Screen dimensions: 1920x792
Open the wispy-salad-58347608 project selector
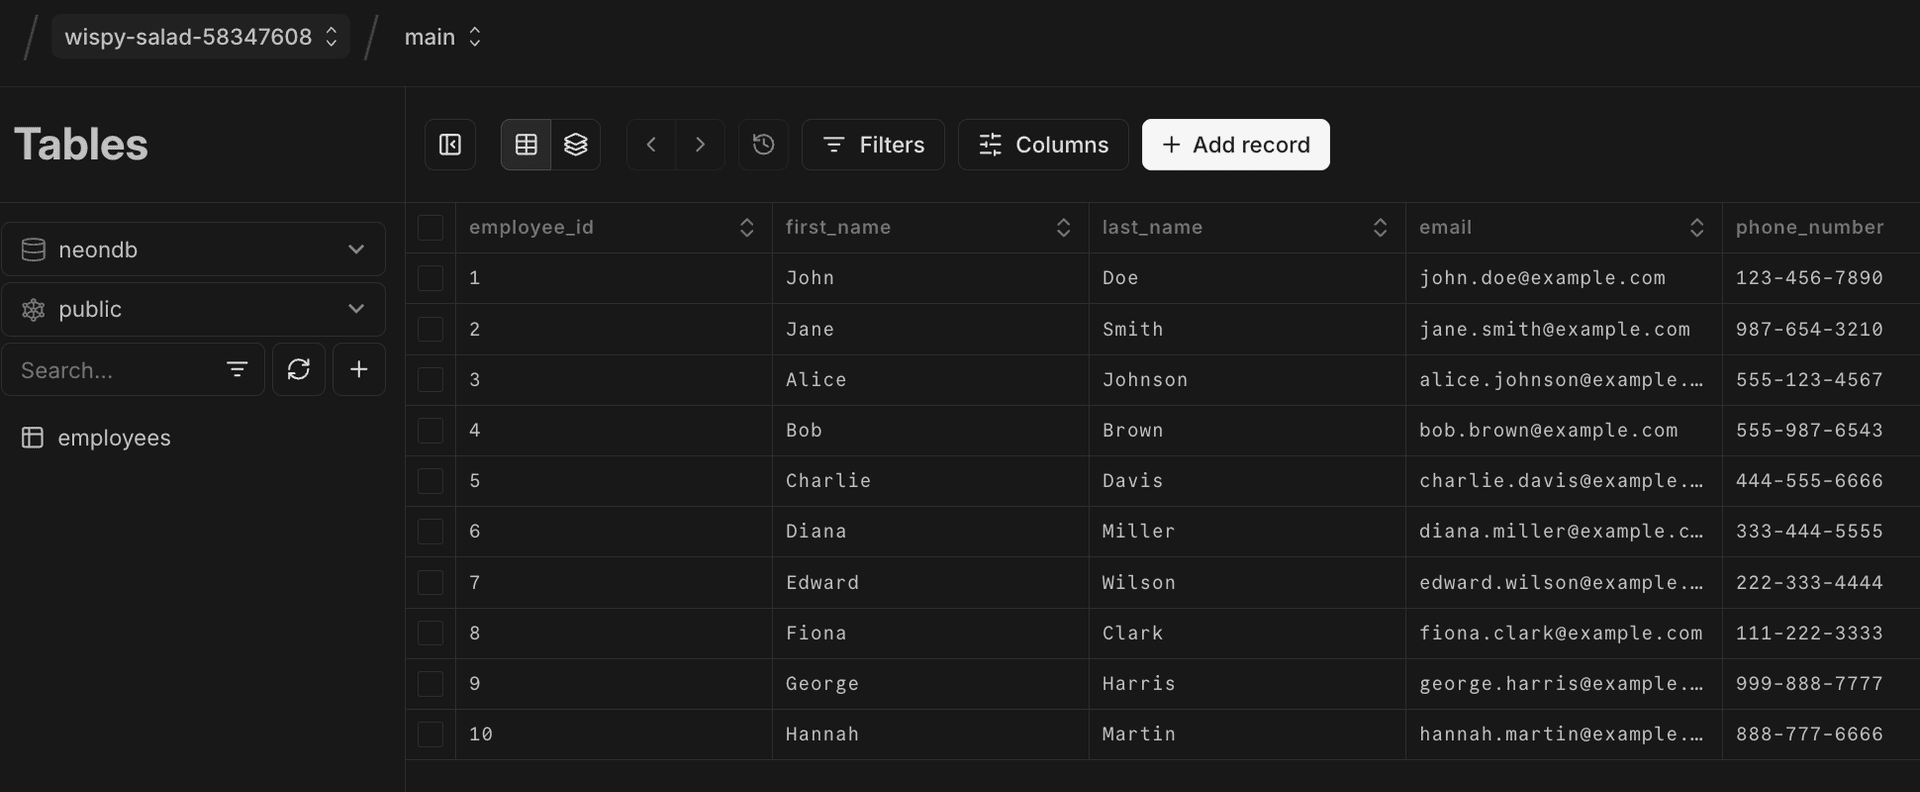point(201,37)
